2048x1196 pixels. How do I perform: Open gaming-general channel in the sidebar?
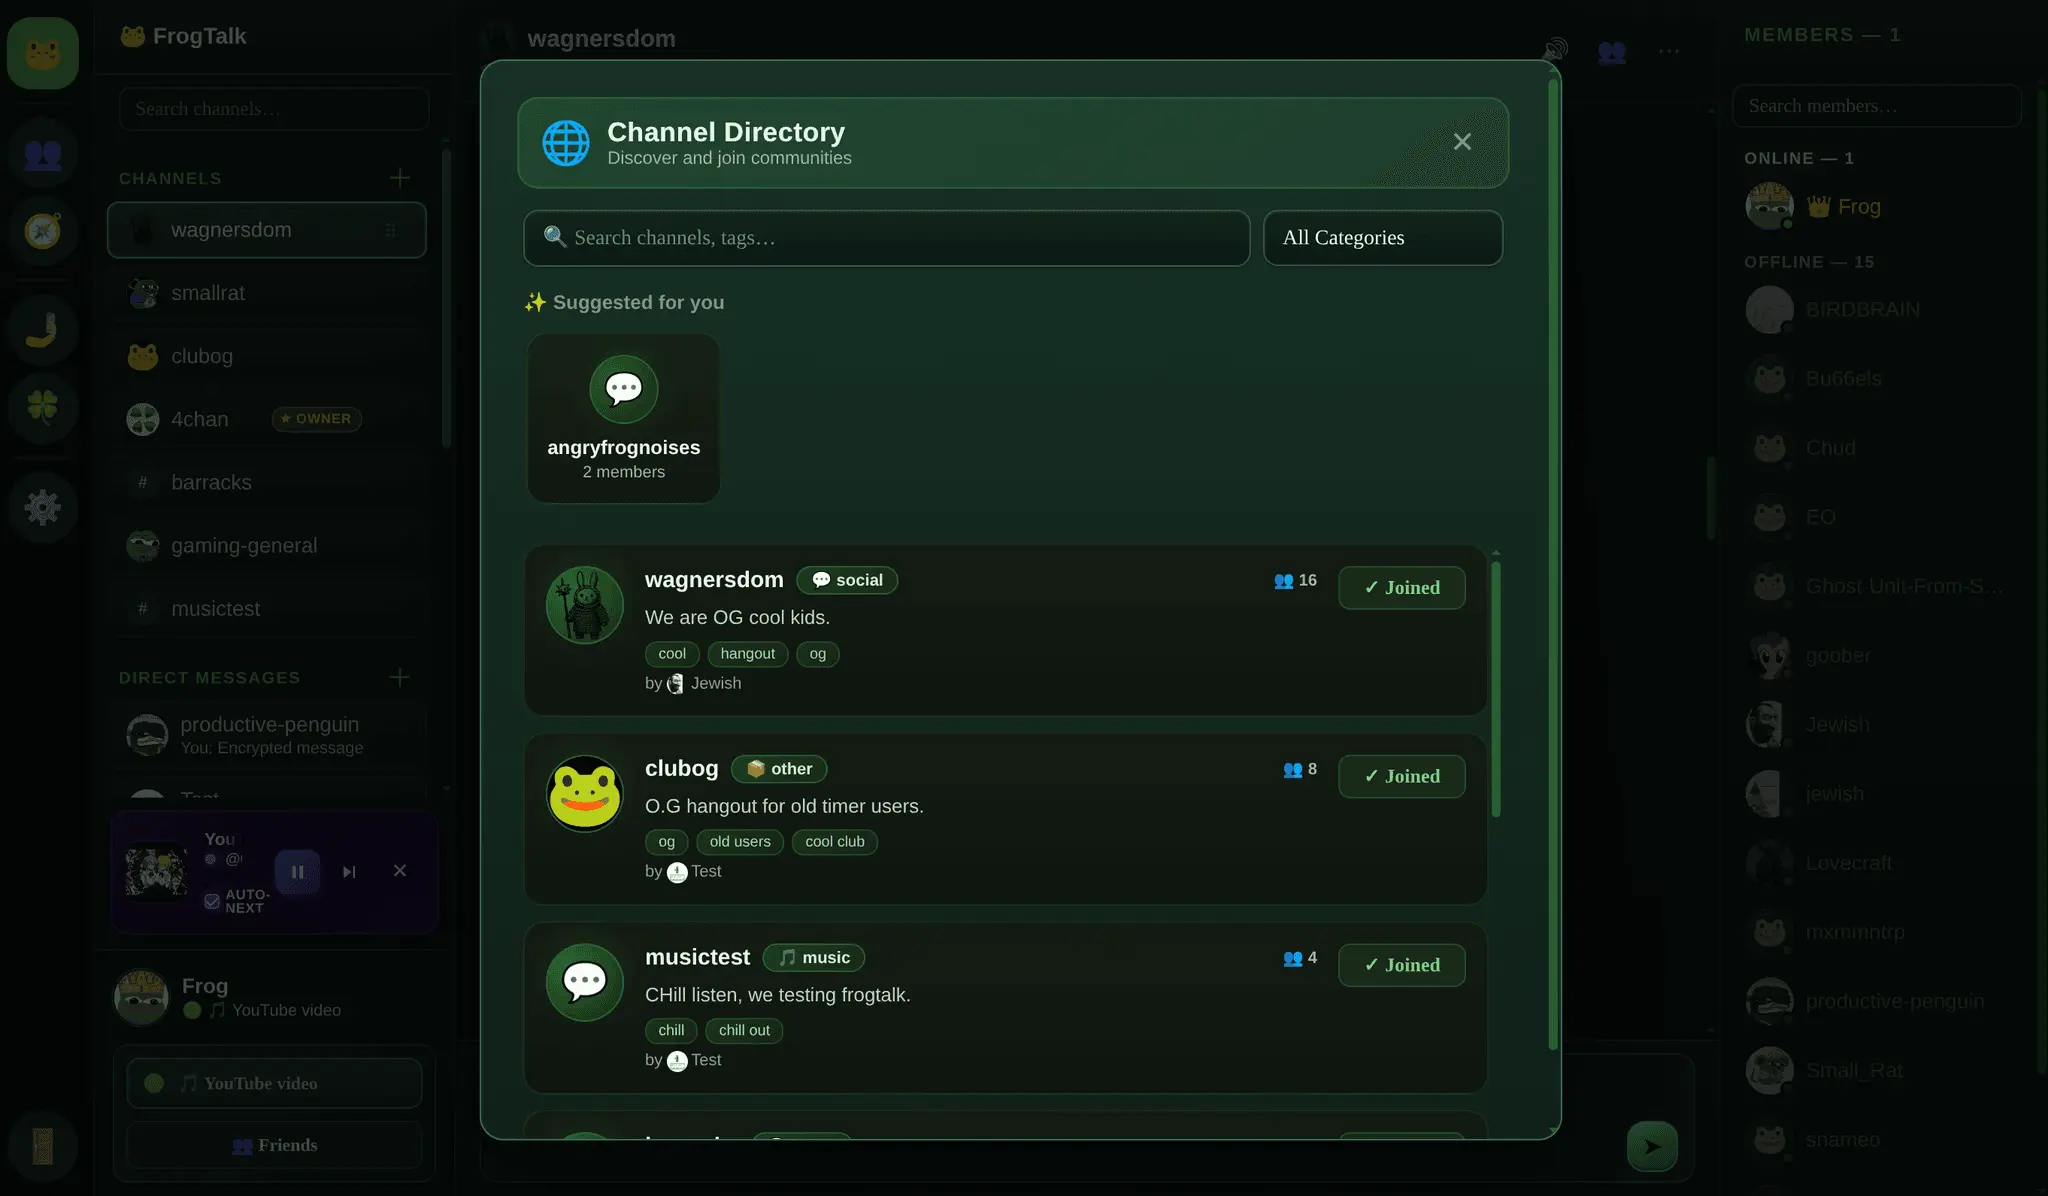tap(266, 546)
